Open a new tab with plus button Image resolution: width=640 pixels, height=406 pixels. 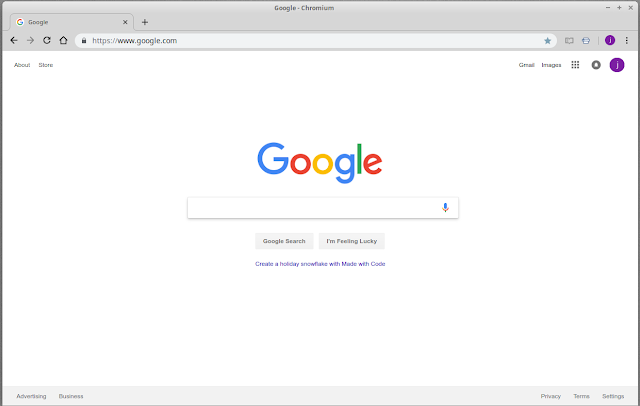coord(144,22)
